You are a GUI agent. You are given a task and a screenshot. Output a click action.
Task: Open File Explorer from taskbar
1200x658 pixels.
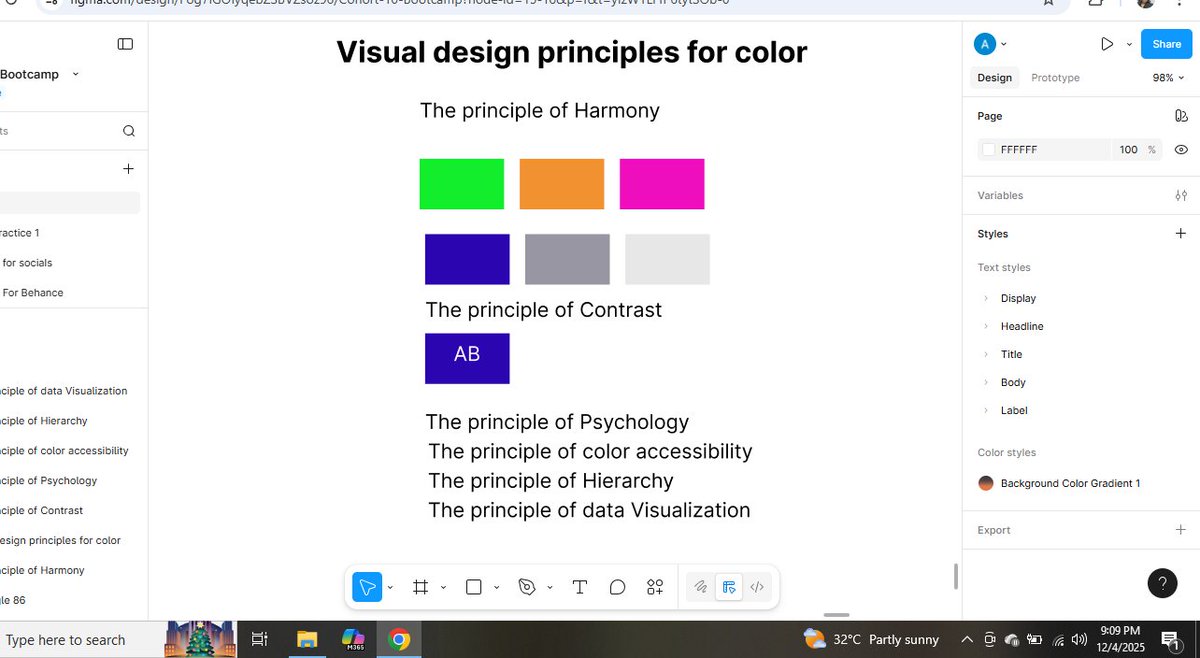pyautogui.click(x=307, y=640)
